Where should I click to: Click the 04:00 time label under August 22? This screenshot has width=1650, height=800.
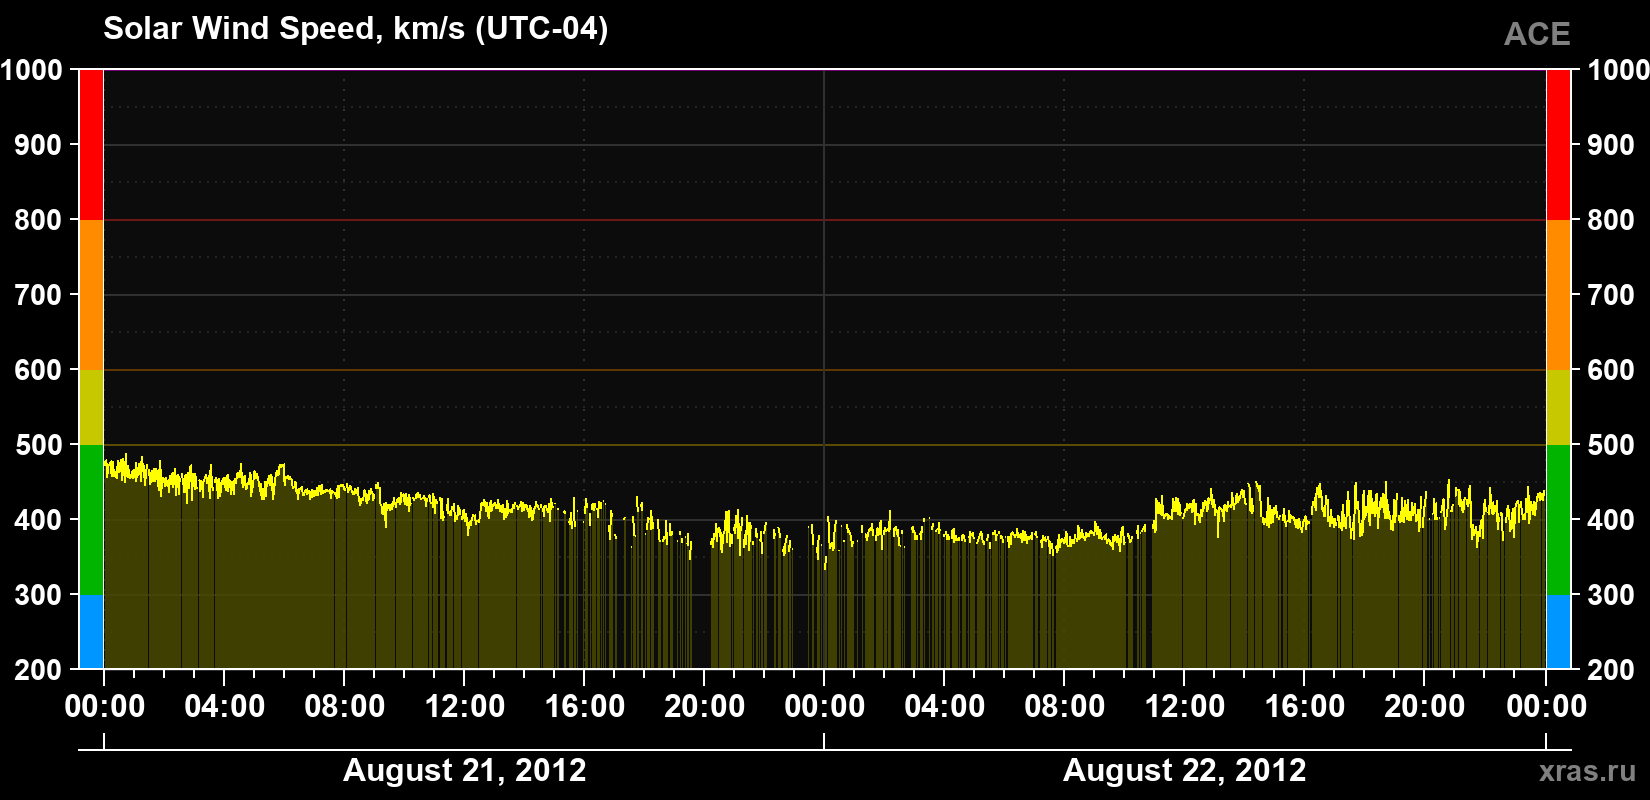(x=944, y=707)
